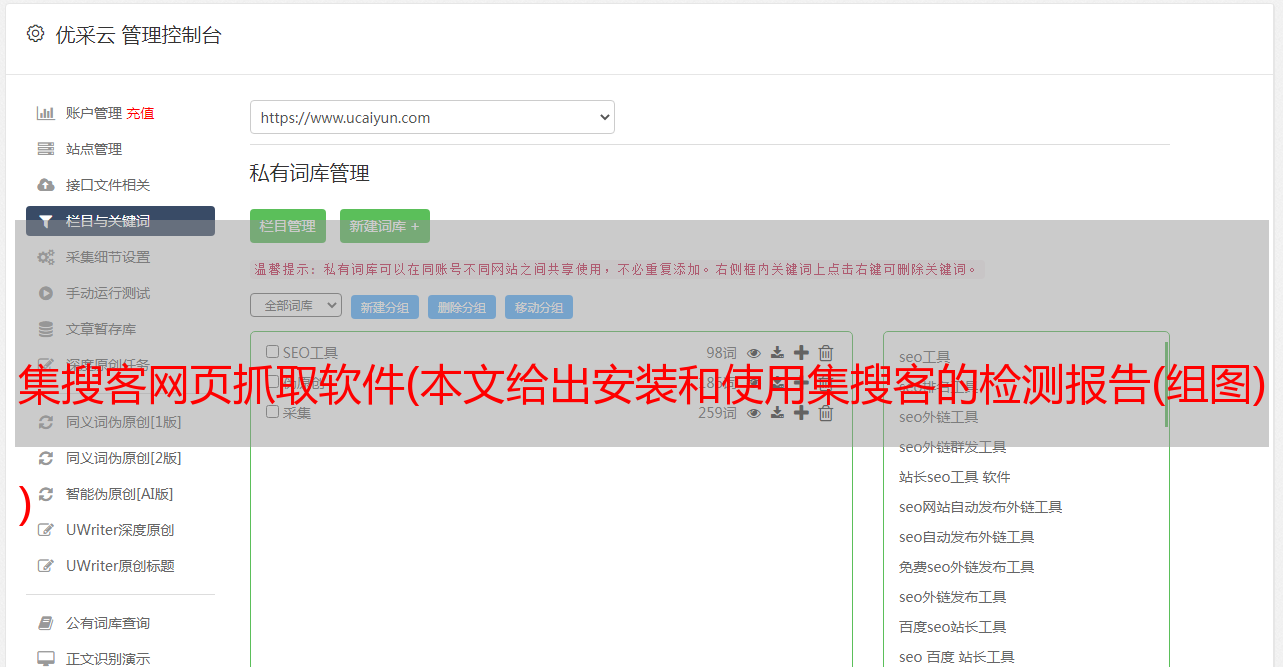View keywords with 采集 row eye icon
The image size is (1283, 667).
click(x=754, y=413)
